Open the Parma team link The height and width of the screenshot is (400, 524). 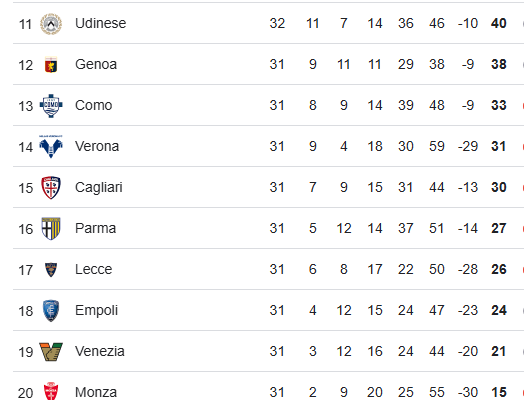click(96, 228)
